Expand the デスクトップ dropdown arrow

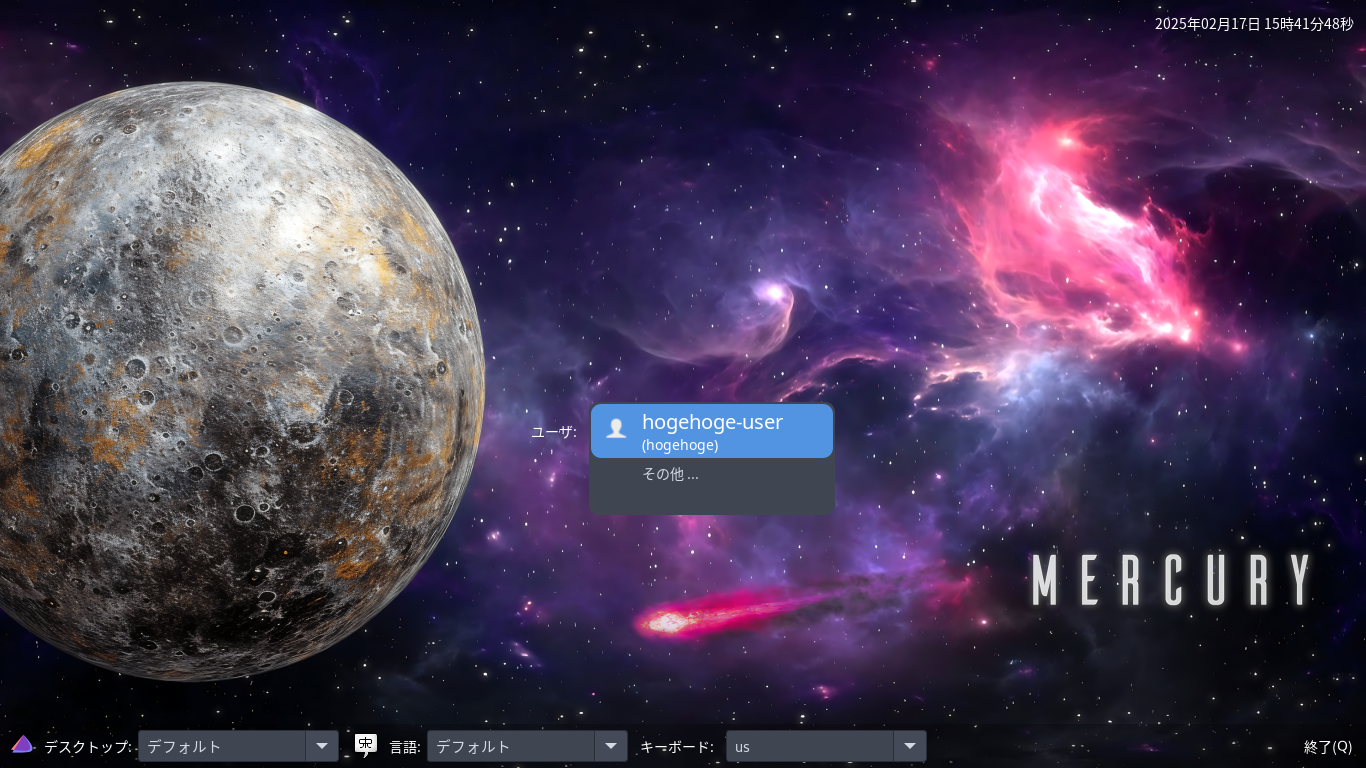322,746
